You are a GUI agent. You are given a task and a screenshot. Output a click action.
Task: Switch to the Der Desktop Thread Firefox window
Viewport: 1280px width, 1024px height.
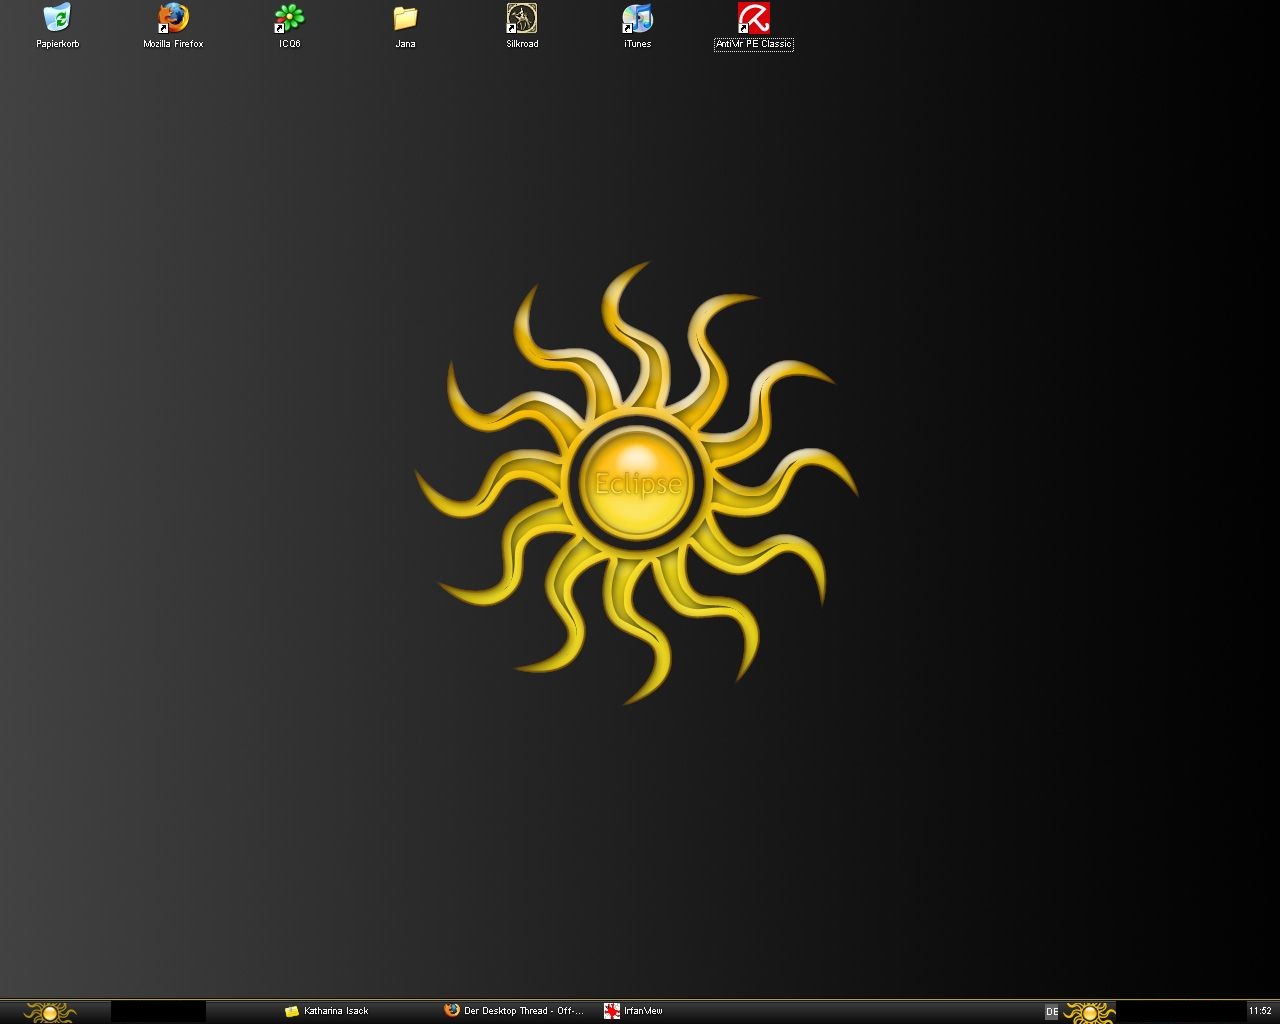pyautogui.click(x=515, y=1011)
